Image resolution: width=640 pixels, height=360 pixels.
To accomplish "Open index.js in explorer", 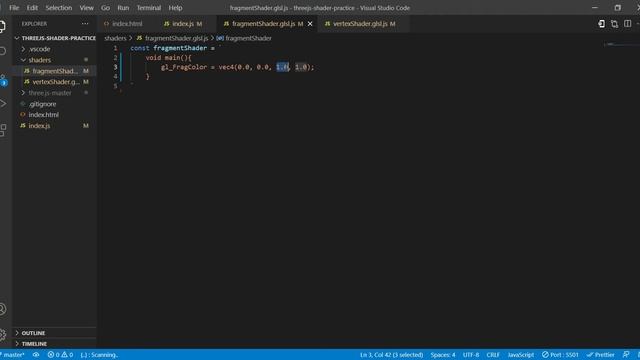I will pos(55,126).
